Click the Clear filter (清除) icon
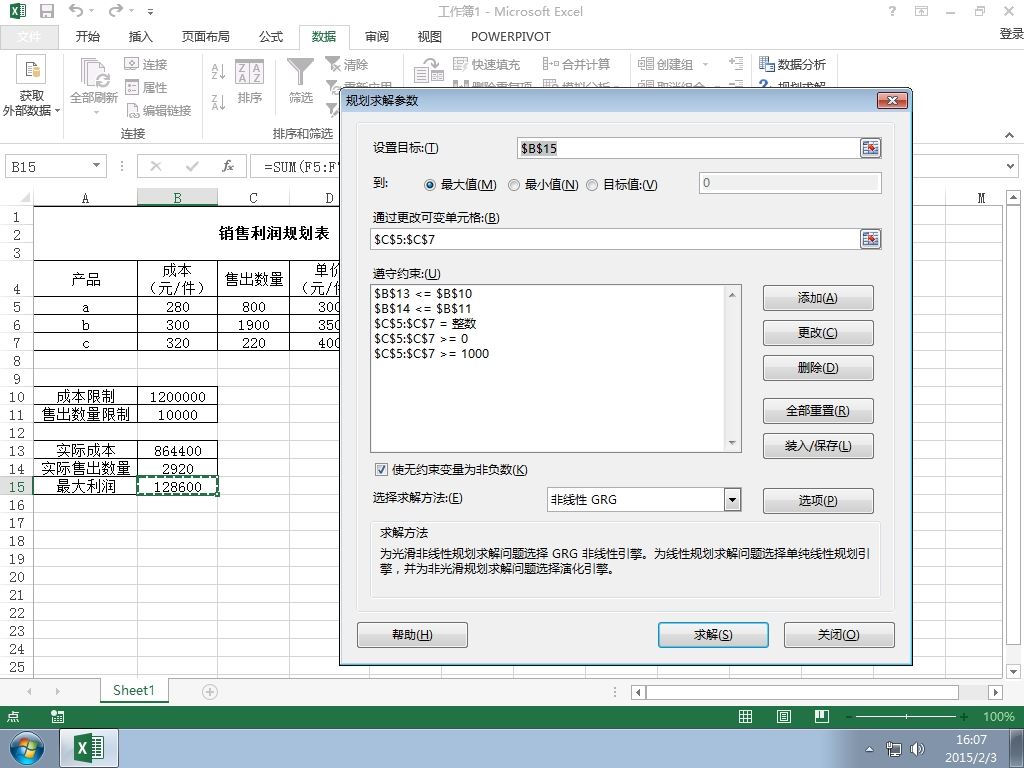This screenshot has width=1024, height=768. (332, 63)
